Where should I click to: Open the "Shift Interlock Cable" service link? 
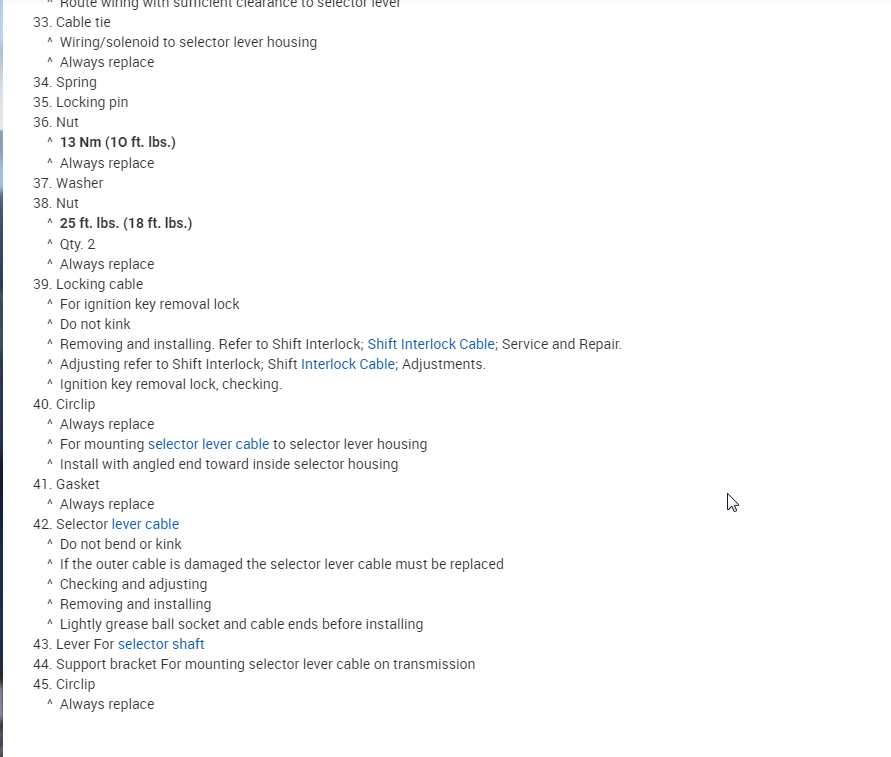(x=431, y=344)
